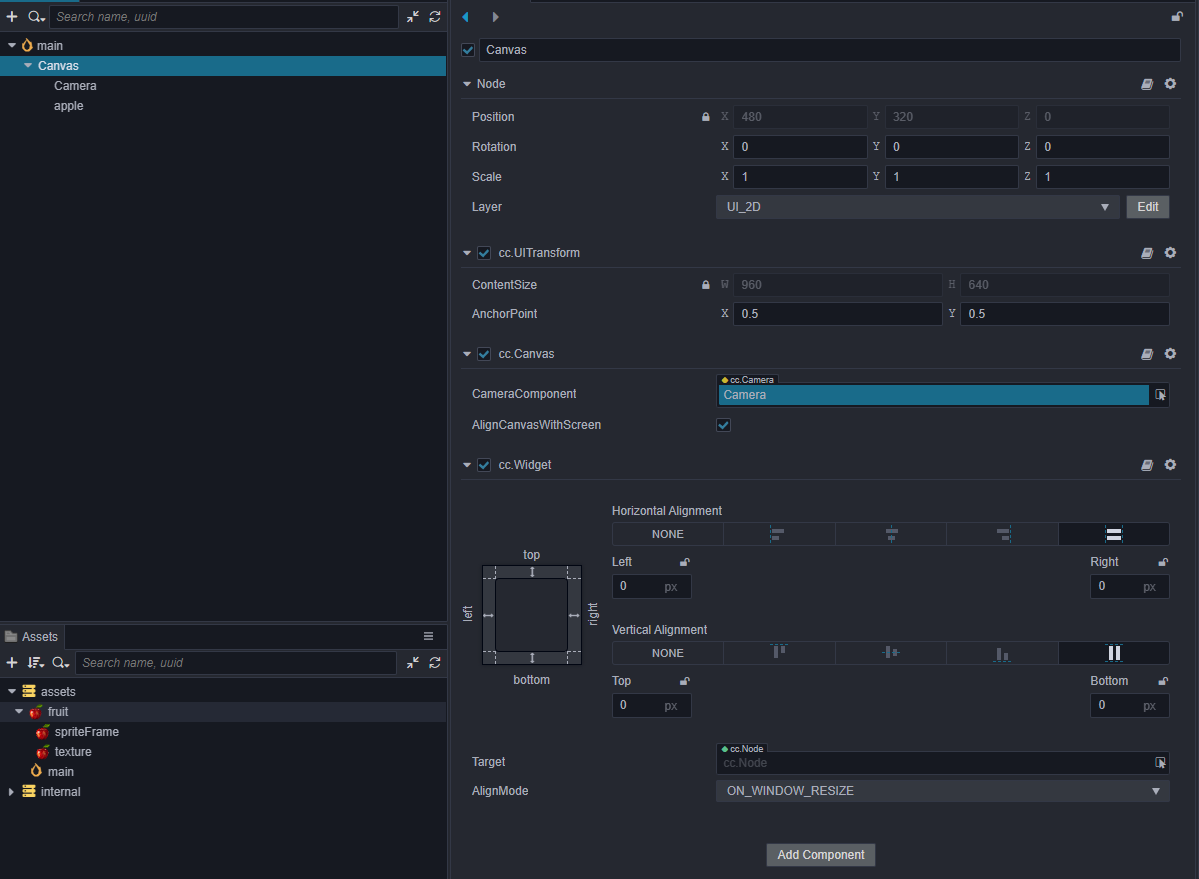Click the layer Edit button
The width and height of the screenshot is (1199, 879).
tap(1148, 207)
